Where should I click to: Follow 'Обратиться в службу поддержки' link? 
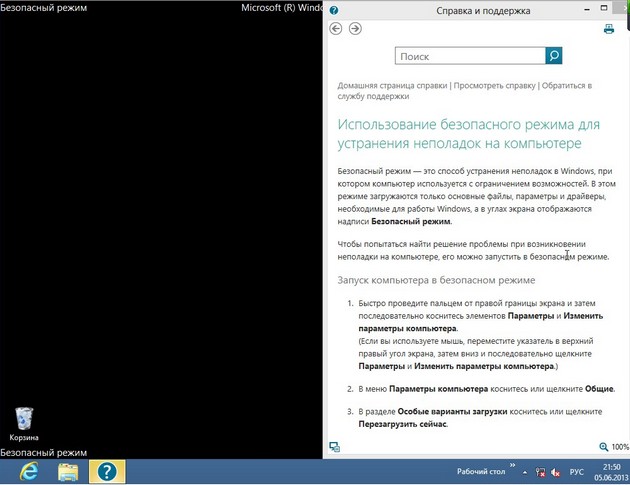[373, 96]
